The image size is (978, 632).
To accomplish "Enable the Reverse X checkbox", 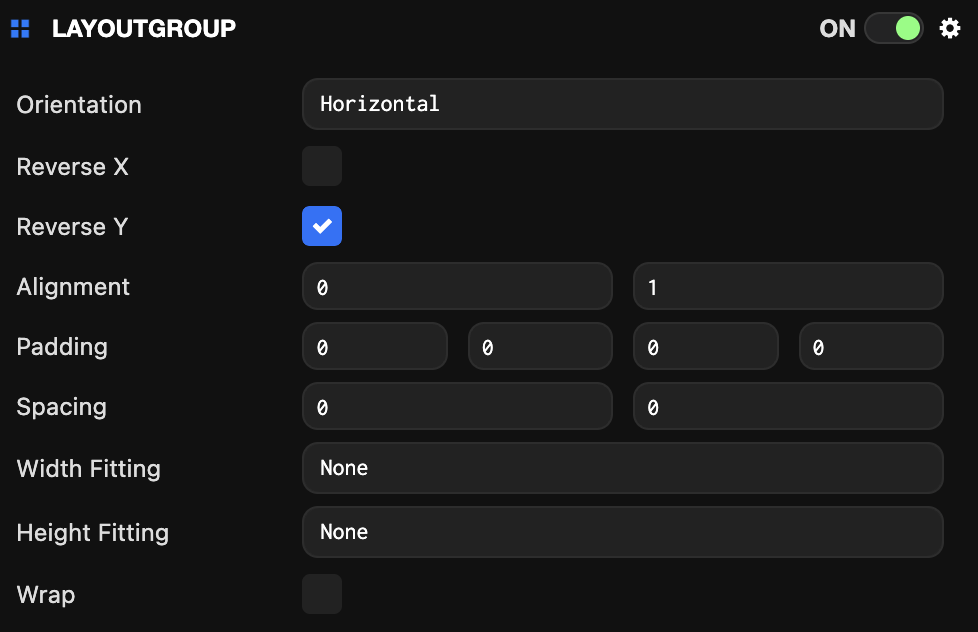I will (321, 166).
